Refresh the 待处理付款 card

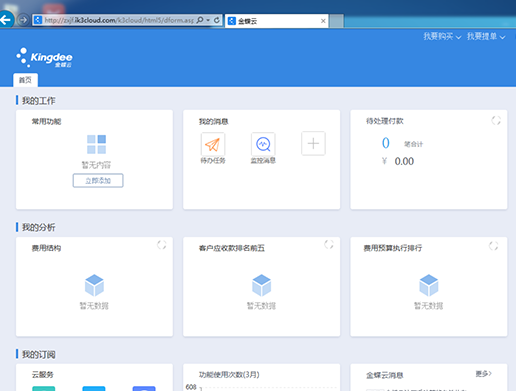[496, 120]
